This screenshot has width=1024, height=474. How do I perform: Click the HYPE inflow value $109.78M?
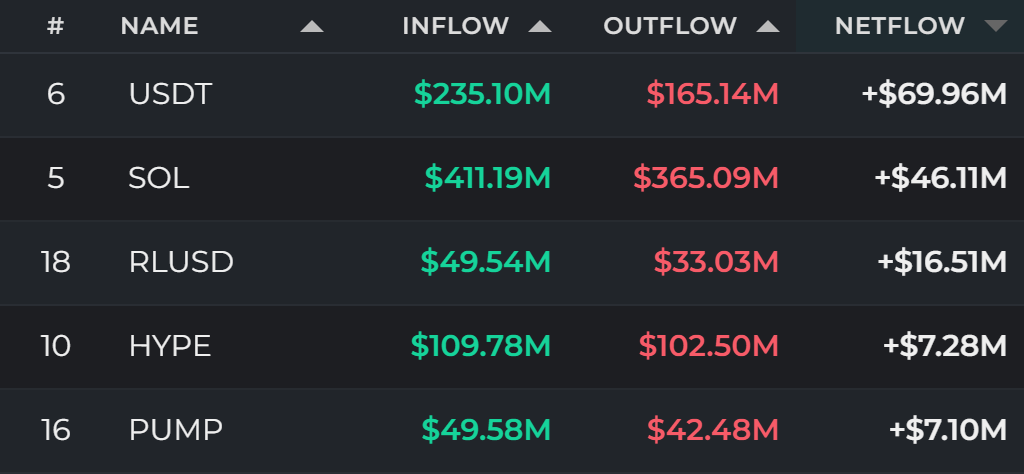[481, 346]
